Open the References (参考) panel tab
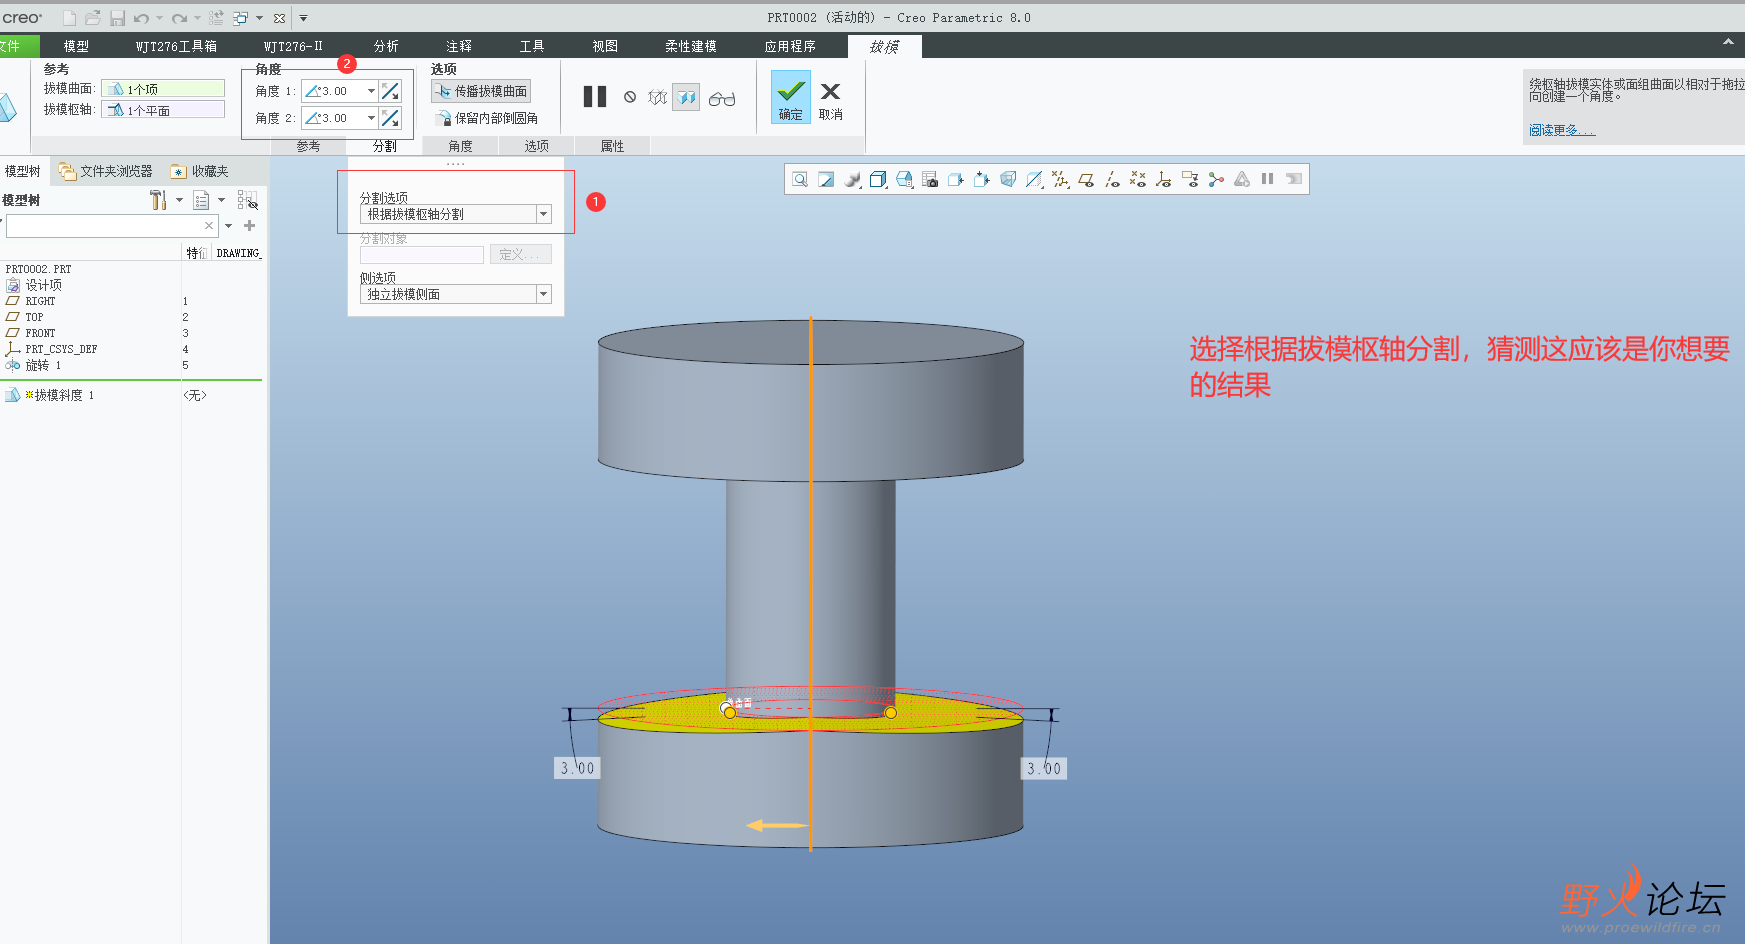Screen dimensions: 1745x944 click(x=309, y=146)
